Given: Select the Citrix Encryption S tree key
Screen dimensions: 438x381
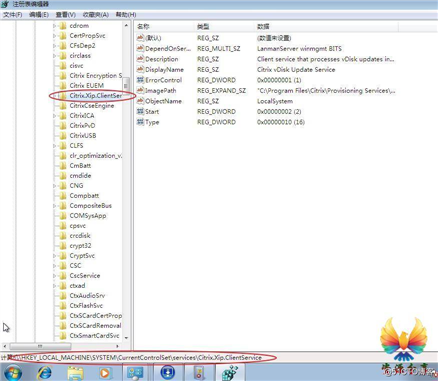Looking at the screenshot, I should 96,76.
